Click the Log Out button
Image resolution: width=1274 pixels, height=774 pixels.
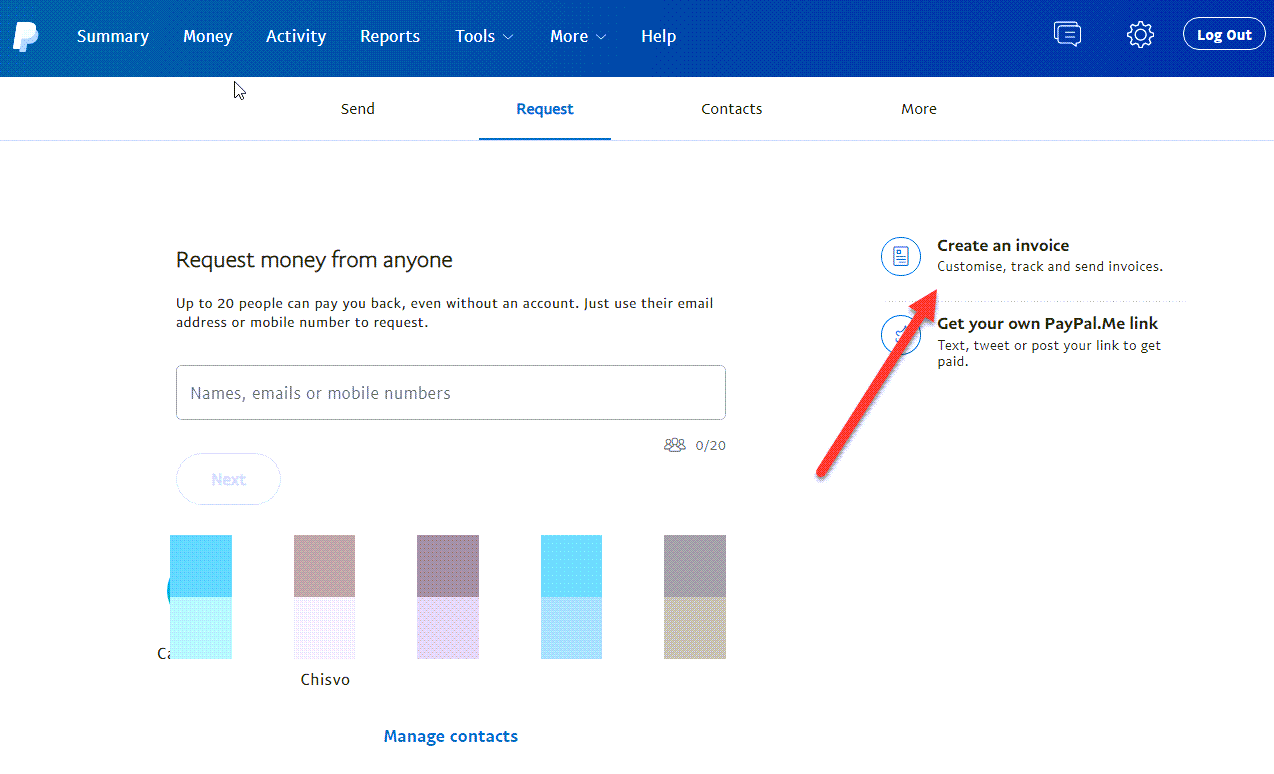coord(1224,34)
